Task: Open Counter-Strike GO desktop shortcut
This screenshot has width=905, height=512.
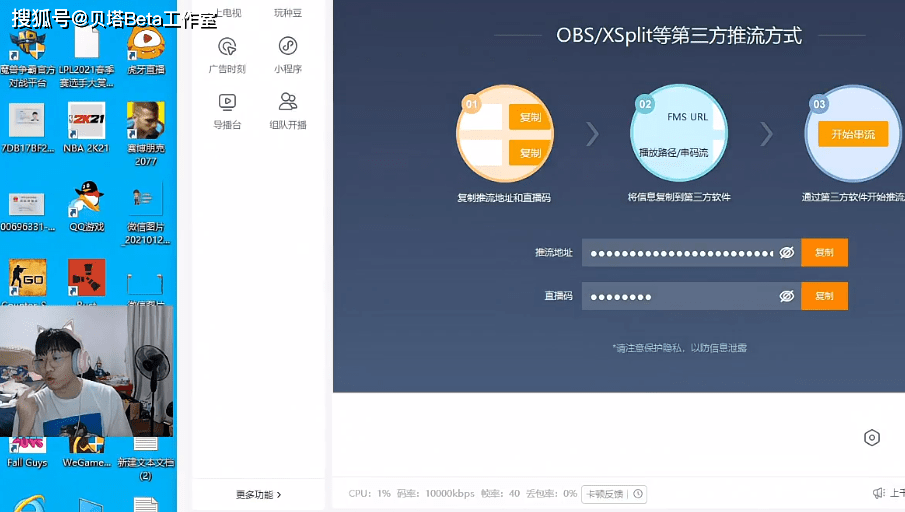Action: tap(27, 282)
